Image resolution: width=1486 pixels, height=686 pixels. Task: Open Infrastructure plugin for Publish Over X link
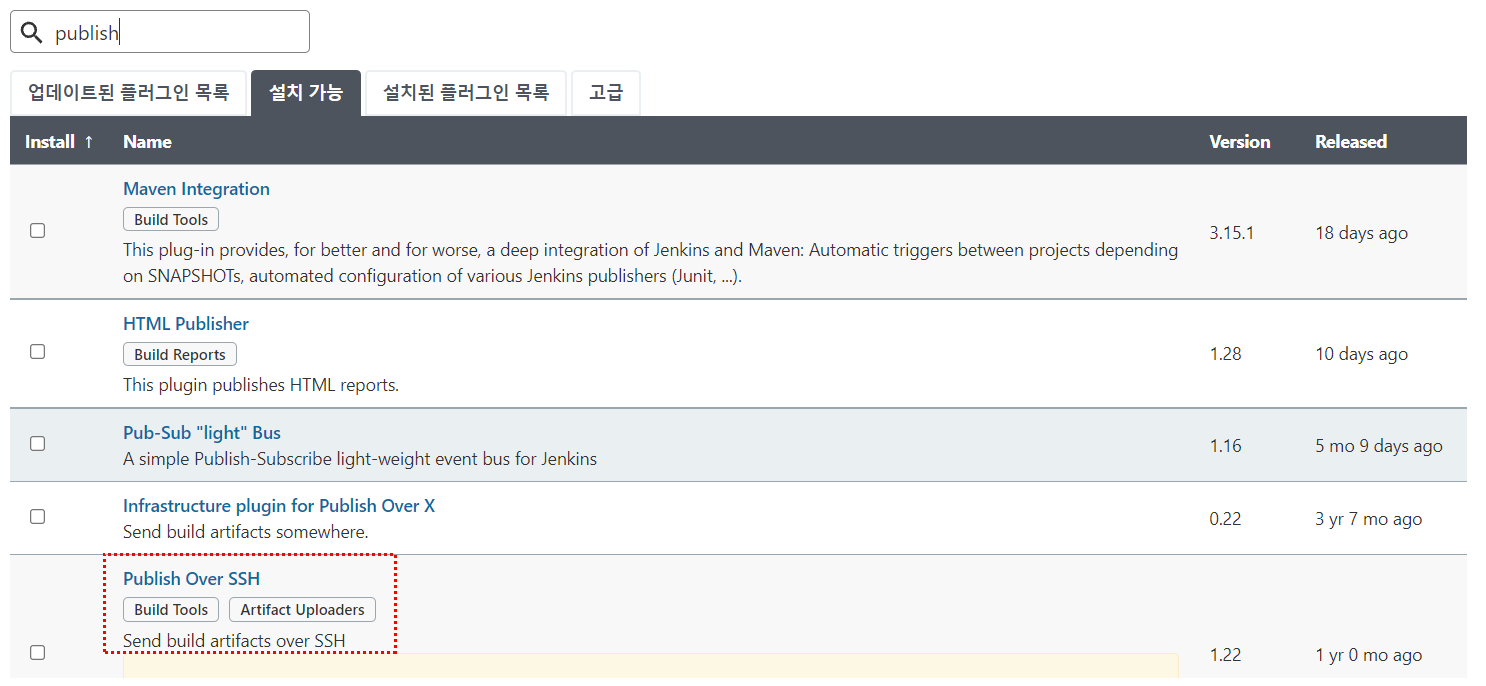click(x=279, y=506)
